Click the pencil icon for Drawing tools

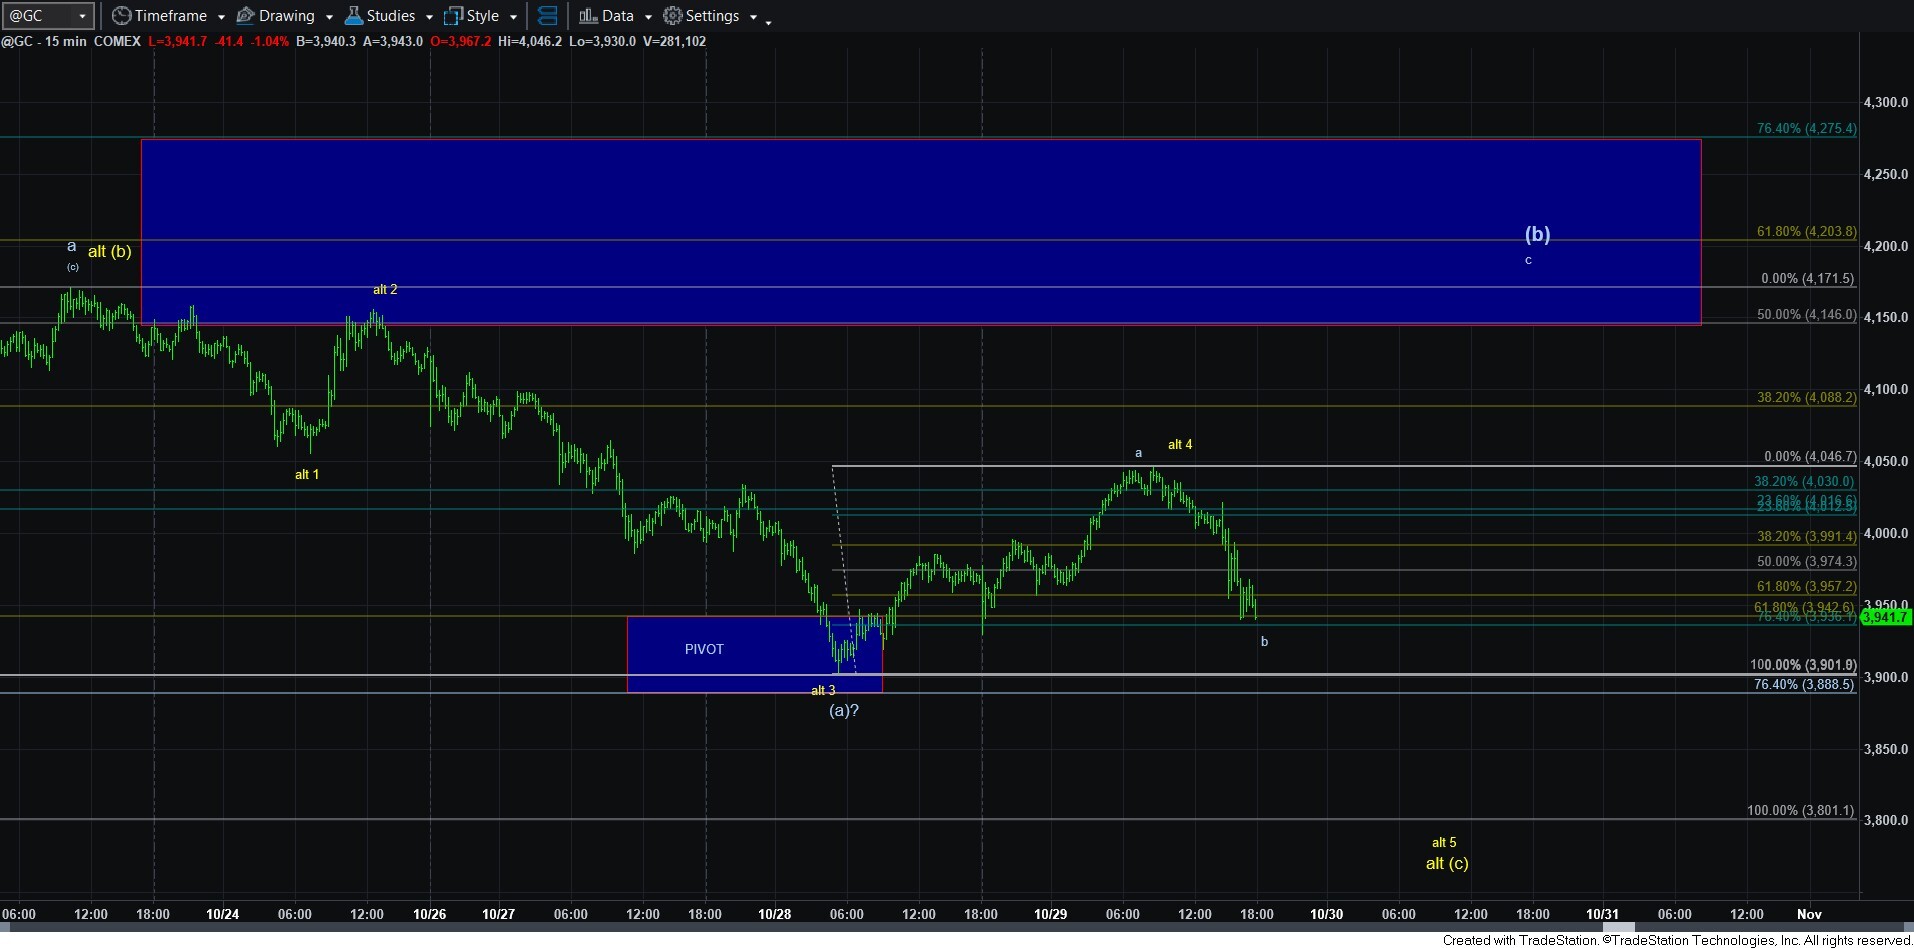click(x=245, y=16)
